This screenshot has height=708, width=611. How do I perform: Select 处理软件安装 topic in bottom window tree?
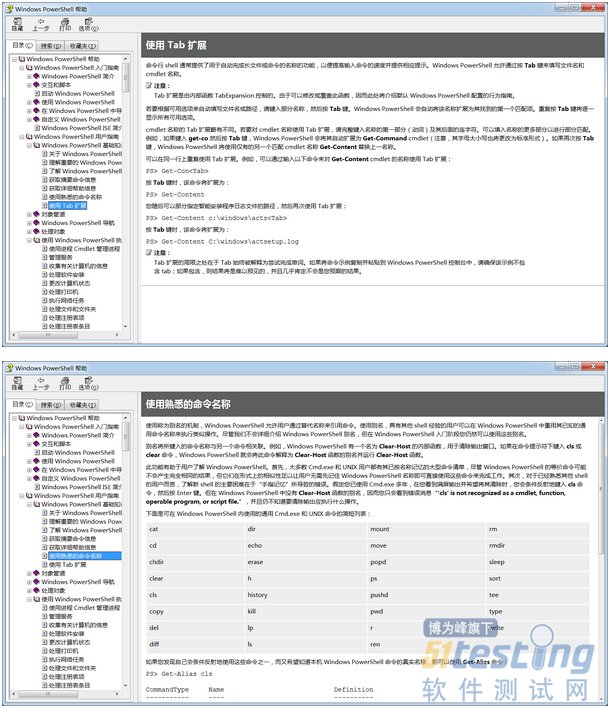tap(66, 634)
